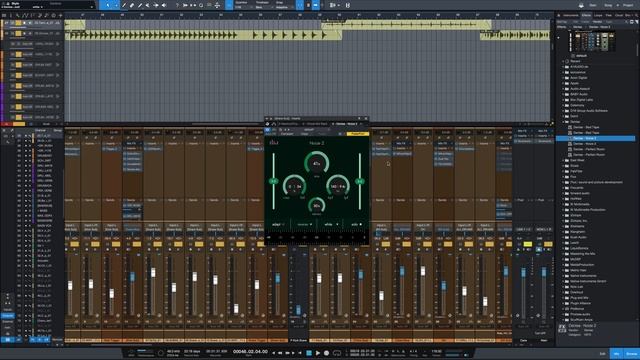Click the left level slider in Noise 2
This screenshot has width=640, height=360.
[x=273, y=181]
